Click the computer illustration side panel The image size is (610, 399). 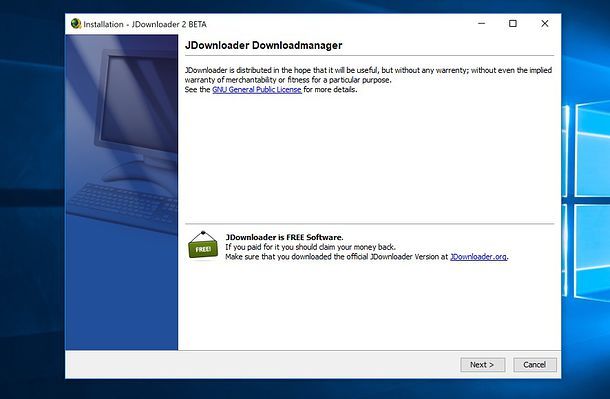click(122, 192)
